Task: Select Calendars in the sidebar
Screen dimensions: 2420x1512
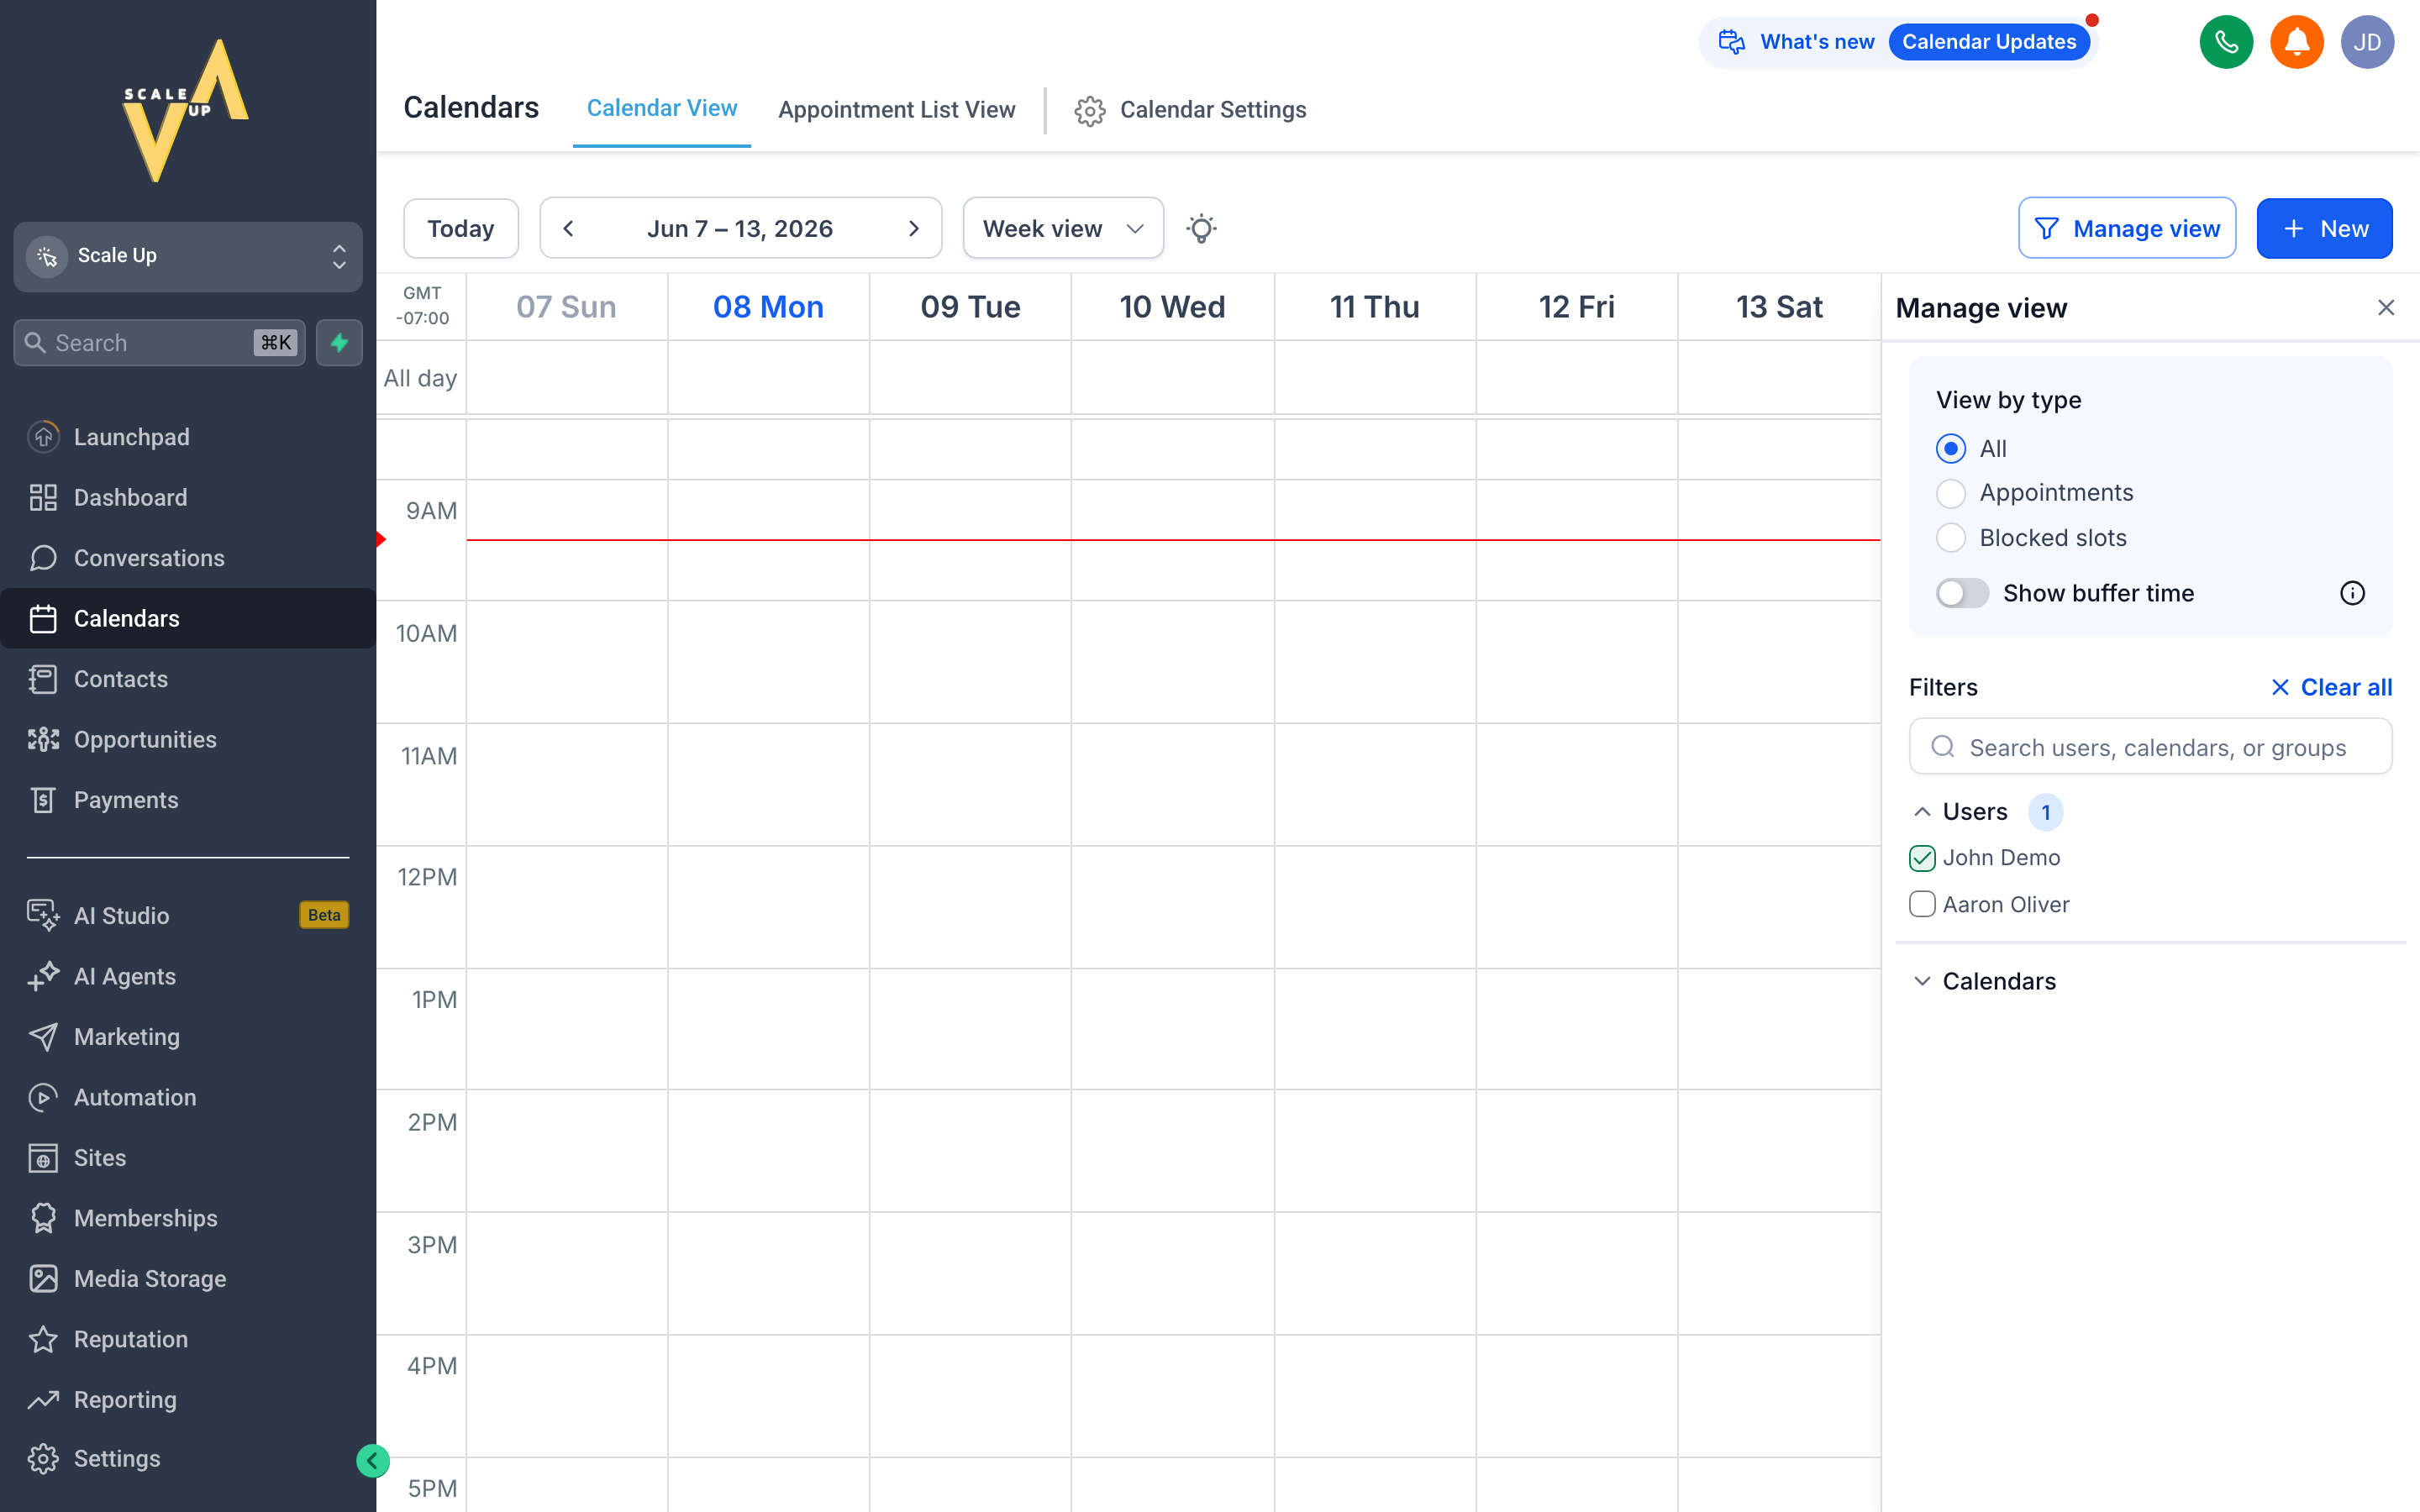Action: (188, 618)
